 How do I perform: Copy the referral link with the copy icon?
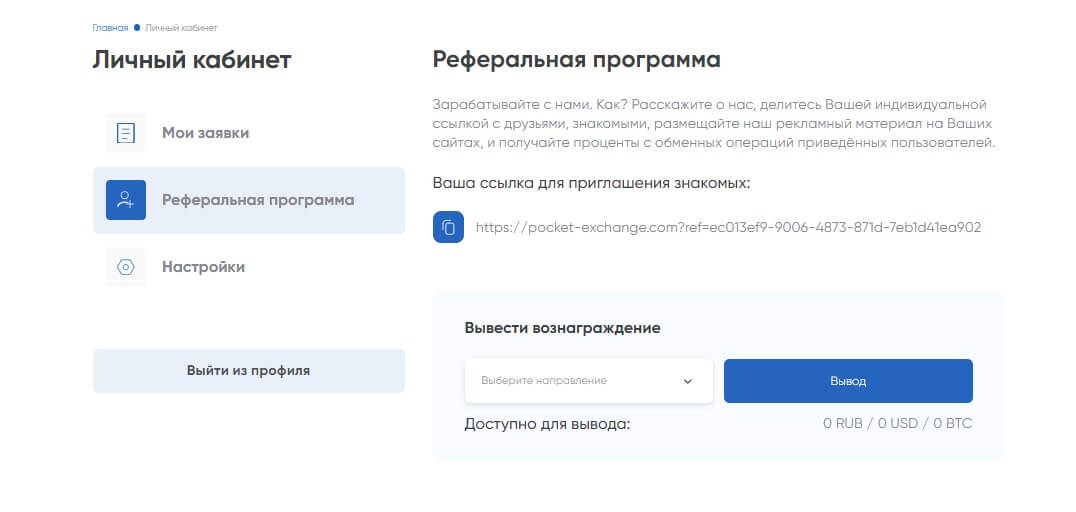click(x=448, y=227)
